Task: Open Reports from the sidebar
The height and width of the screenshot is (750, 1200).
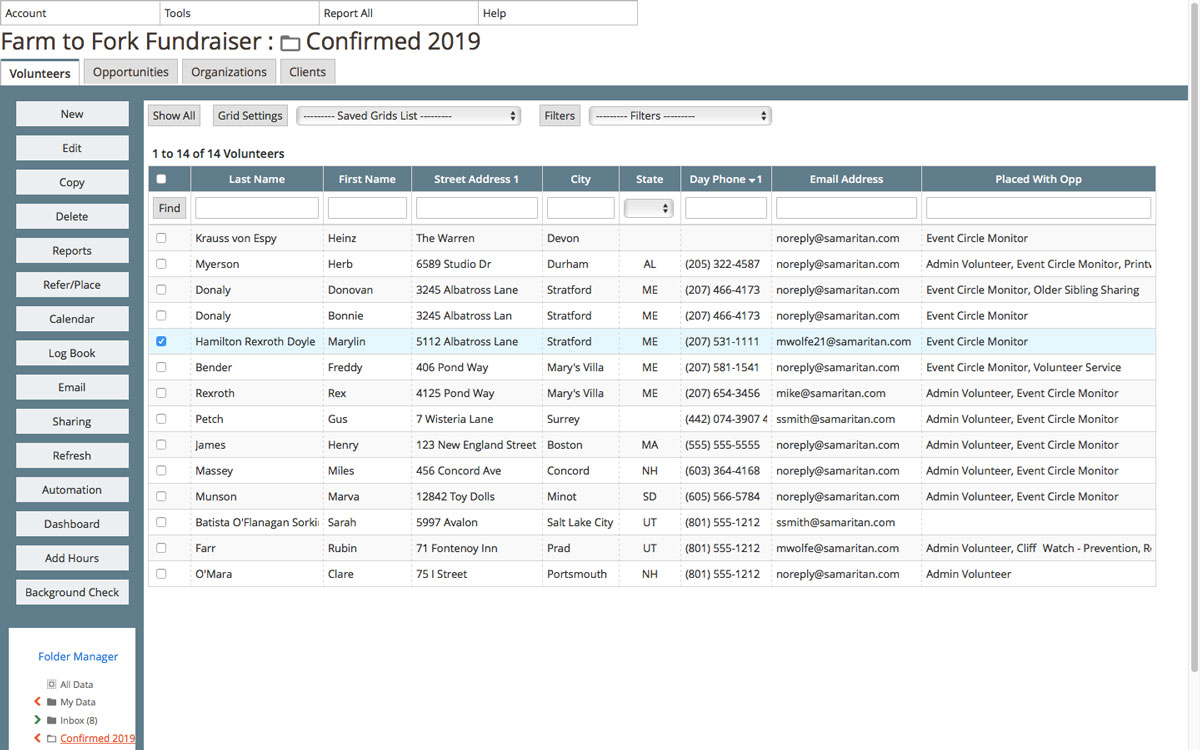Action: coord(72,251)
